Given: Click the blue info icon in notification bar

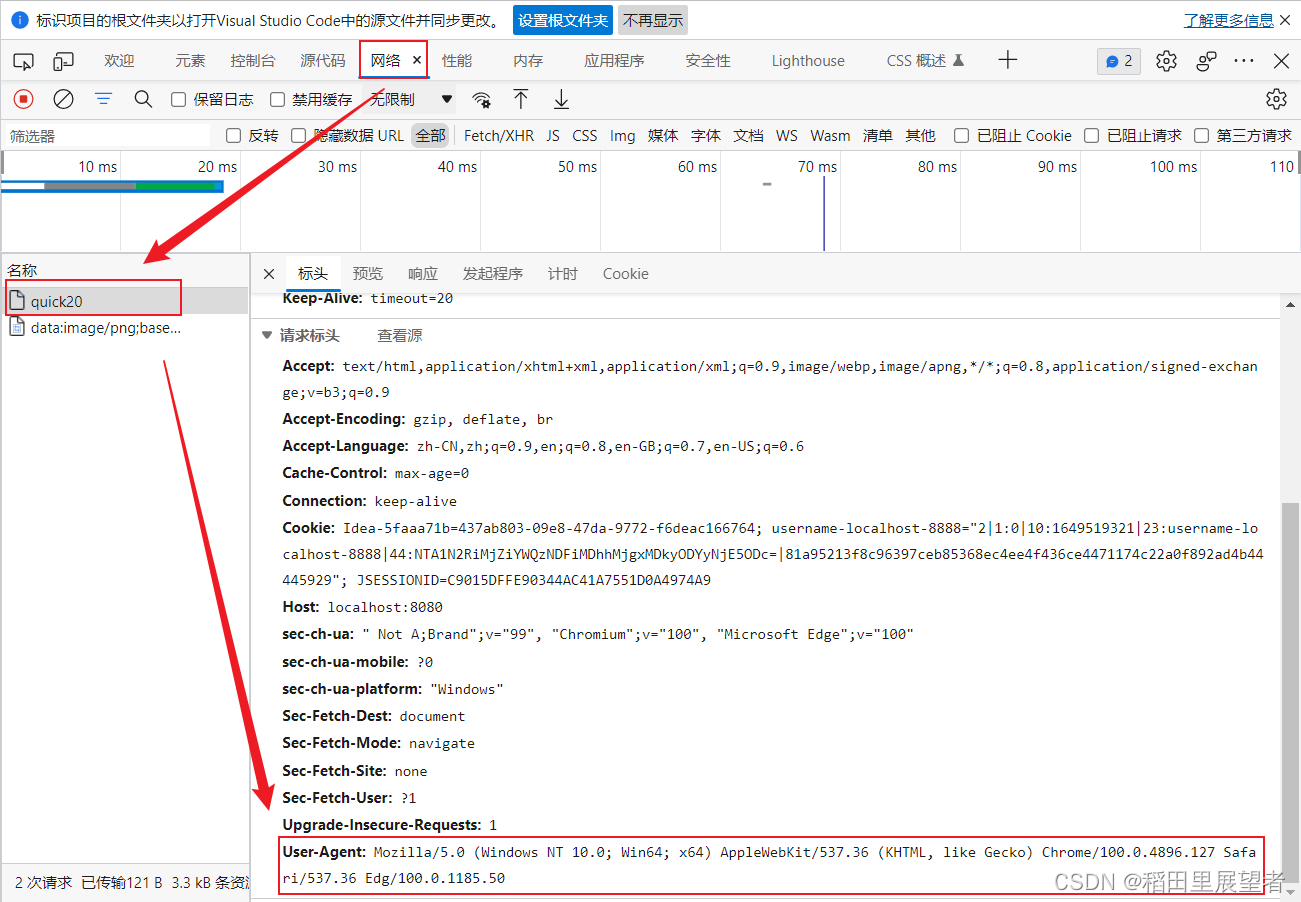Looking at the screenshot, I should [x=19, y=20].
